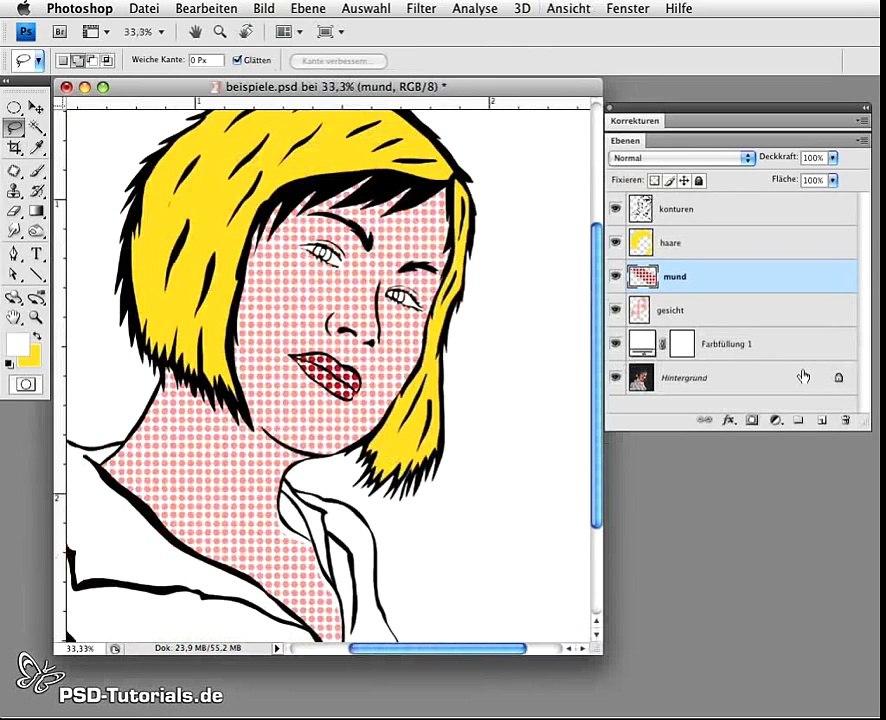Open the Ansicht menu
Screen dimensions: 886x720
[x=568, y=8]
